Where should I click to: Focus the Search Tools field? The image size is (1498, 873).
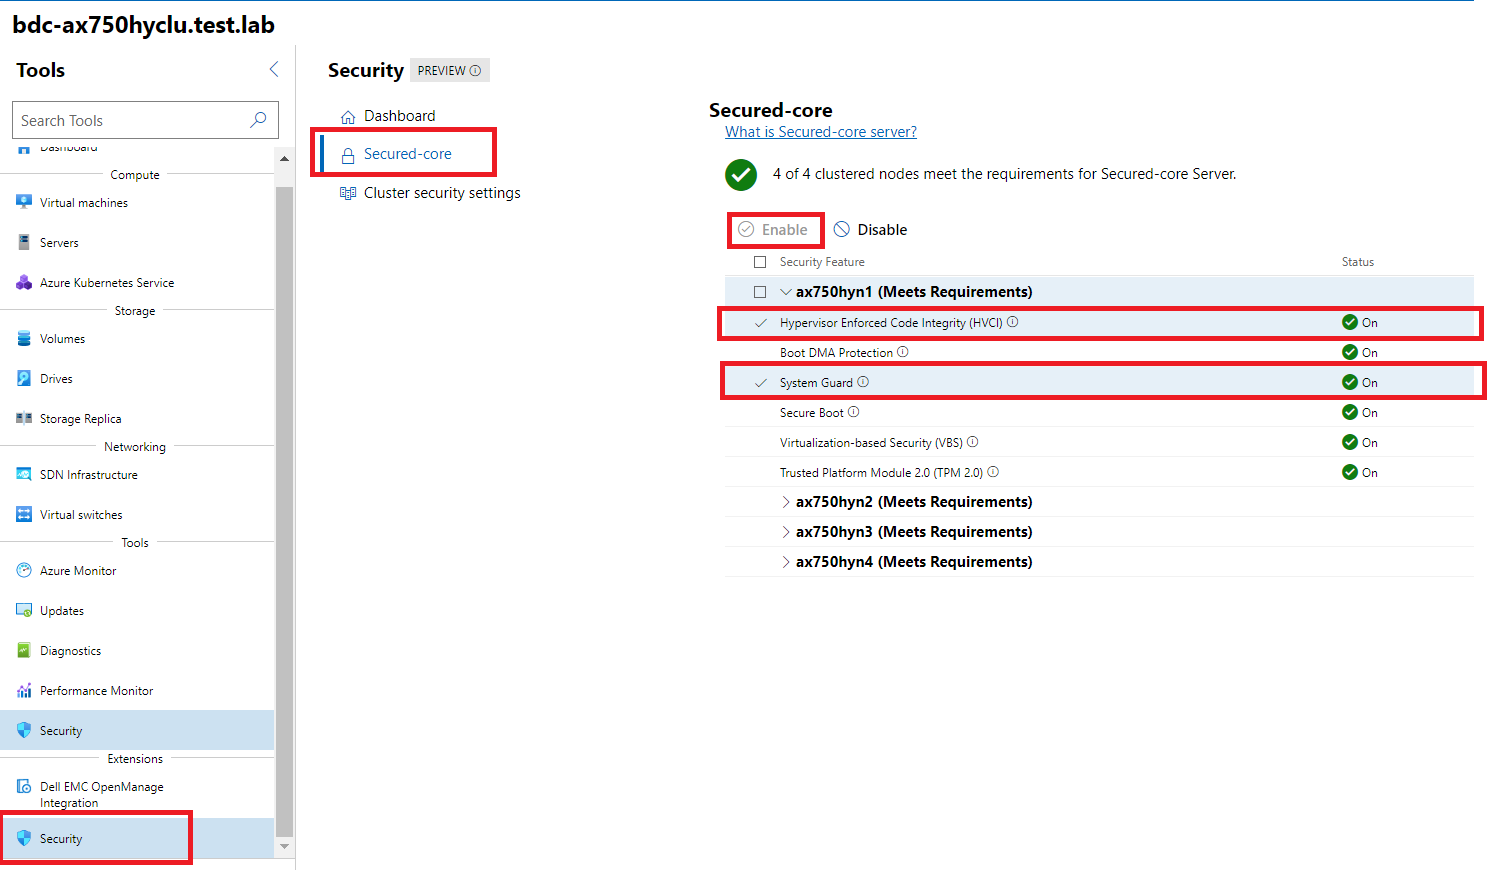(x=145, y=120)
